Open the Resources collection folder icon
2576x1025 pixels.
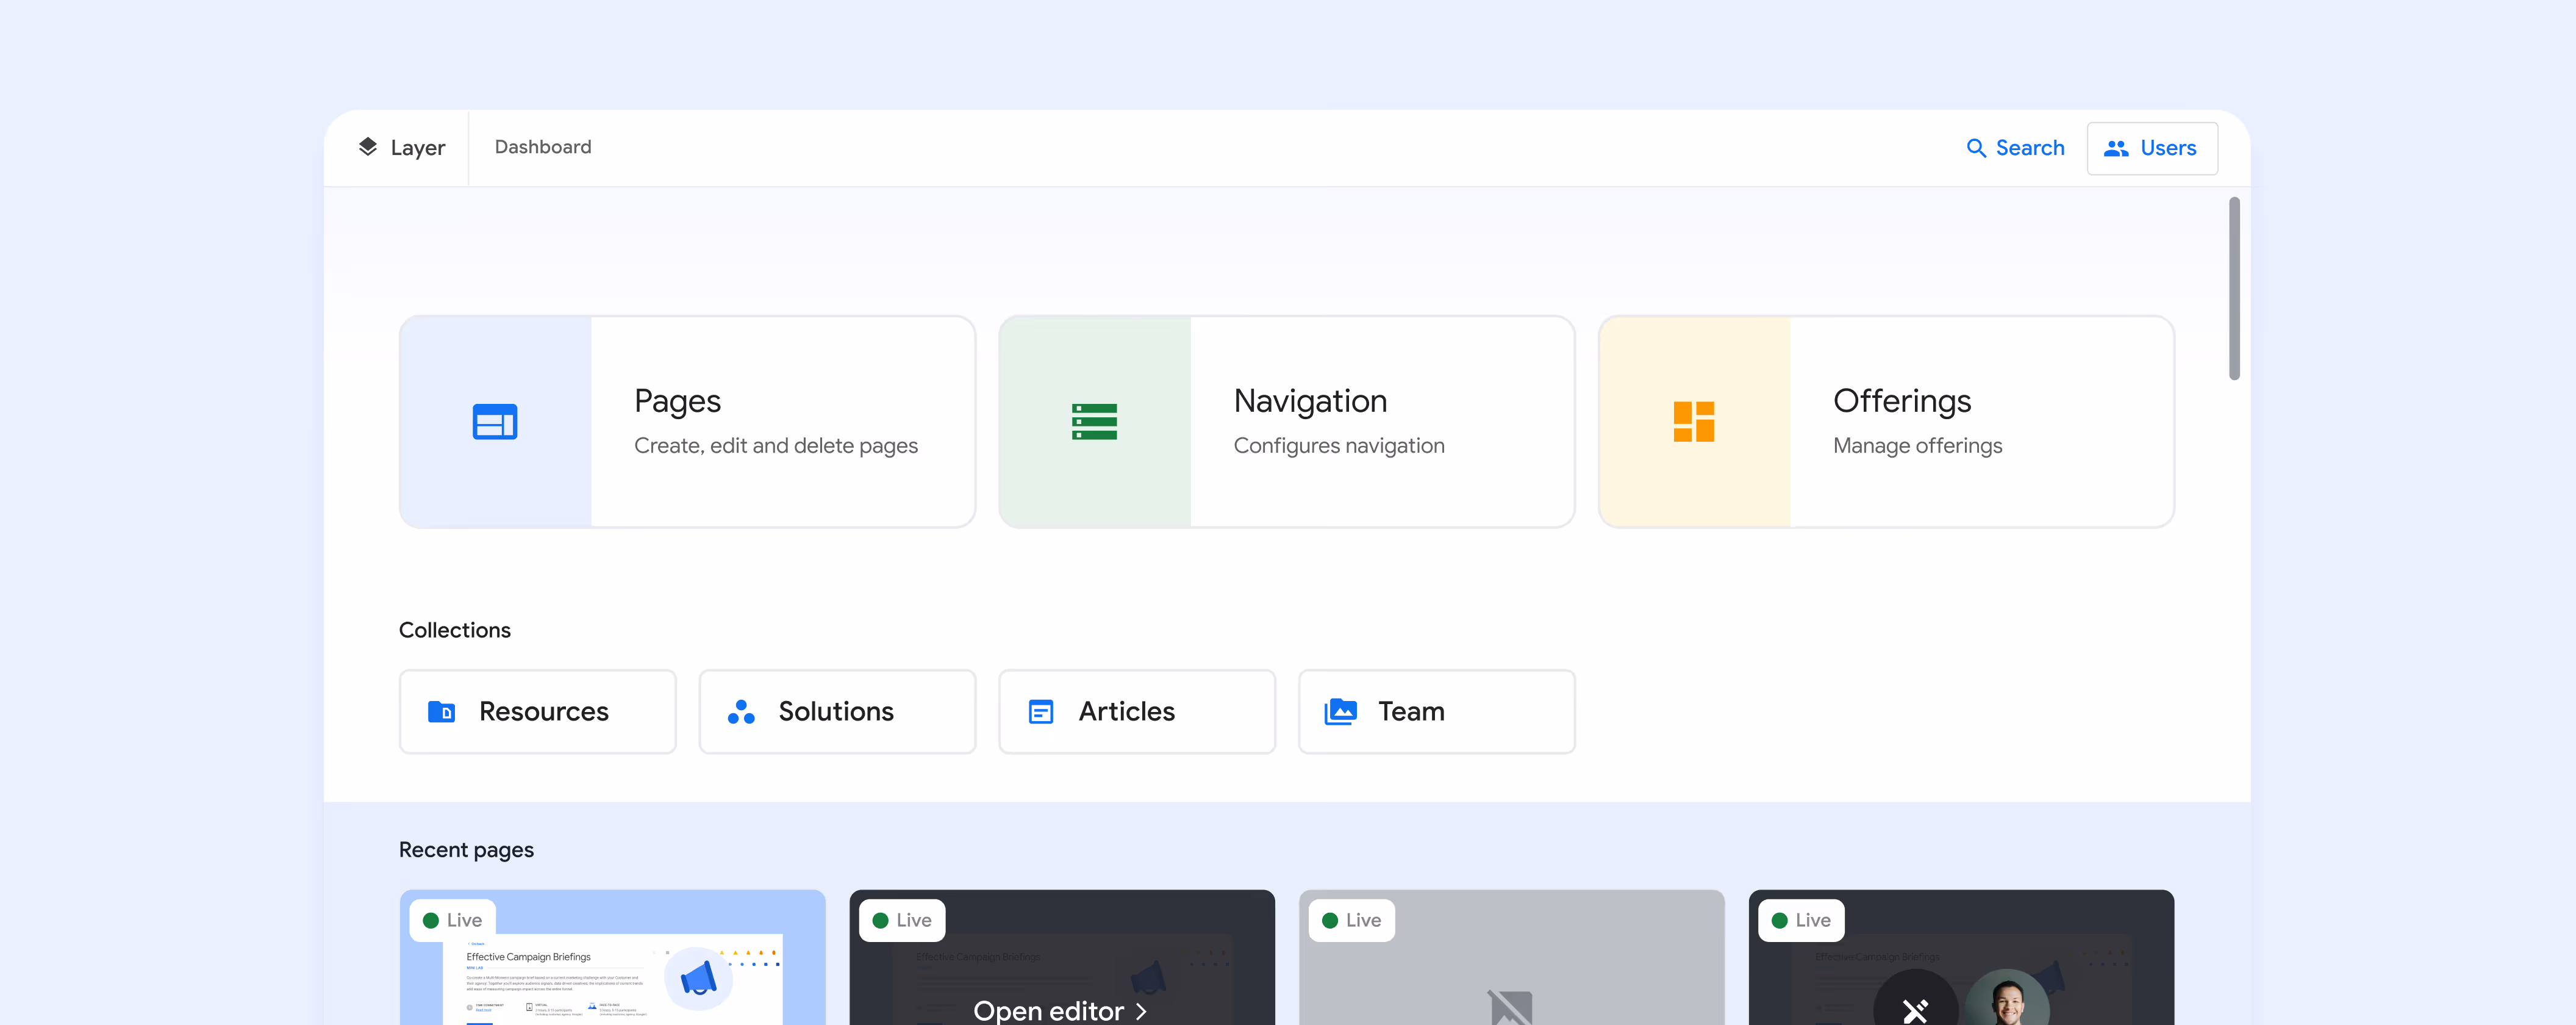point(441,712)
